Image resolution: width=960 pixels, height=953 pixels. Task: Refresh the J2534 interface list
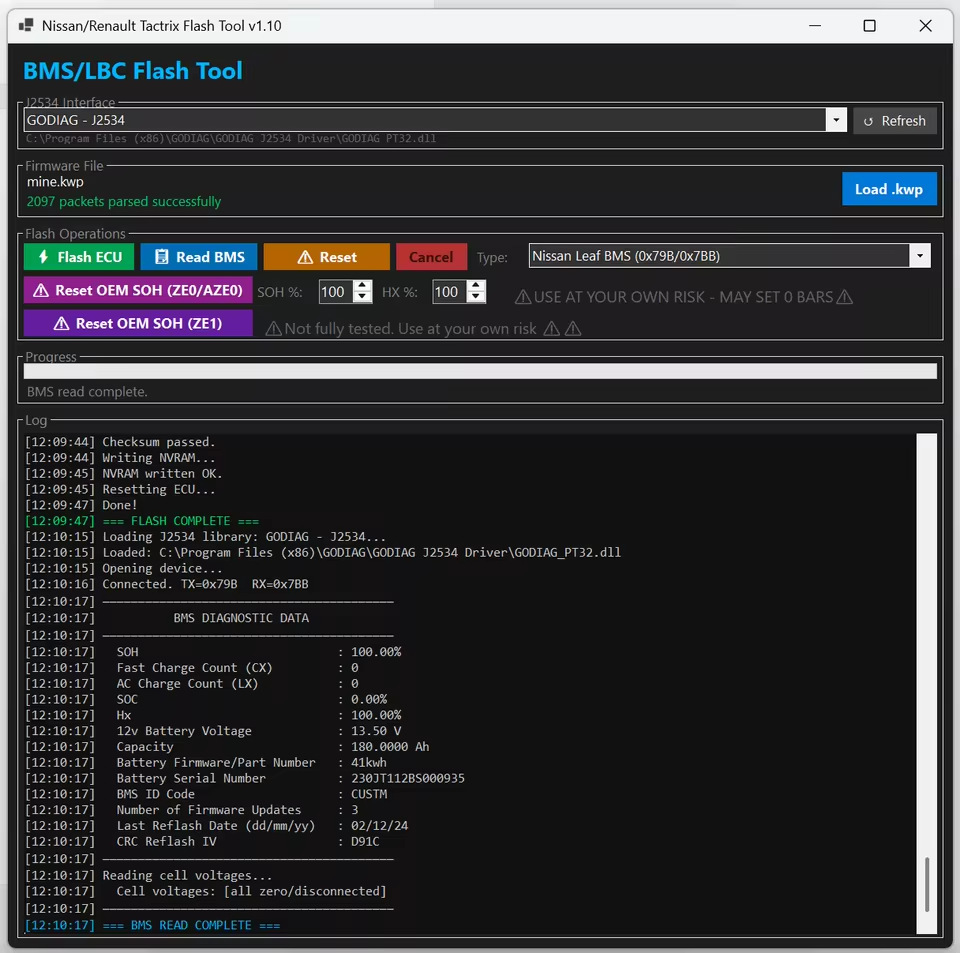pyautogui.click(x=894, y=121)
